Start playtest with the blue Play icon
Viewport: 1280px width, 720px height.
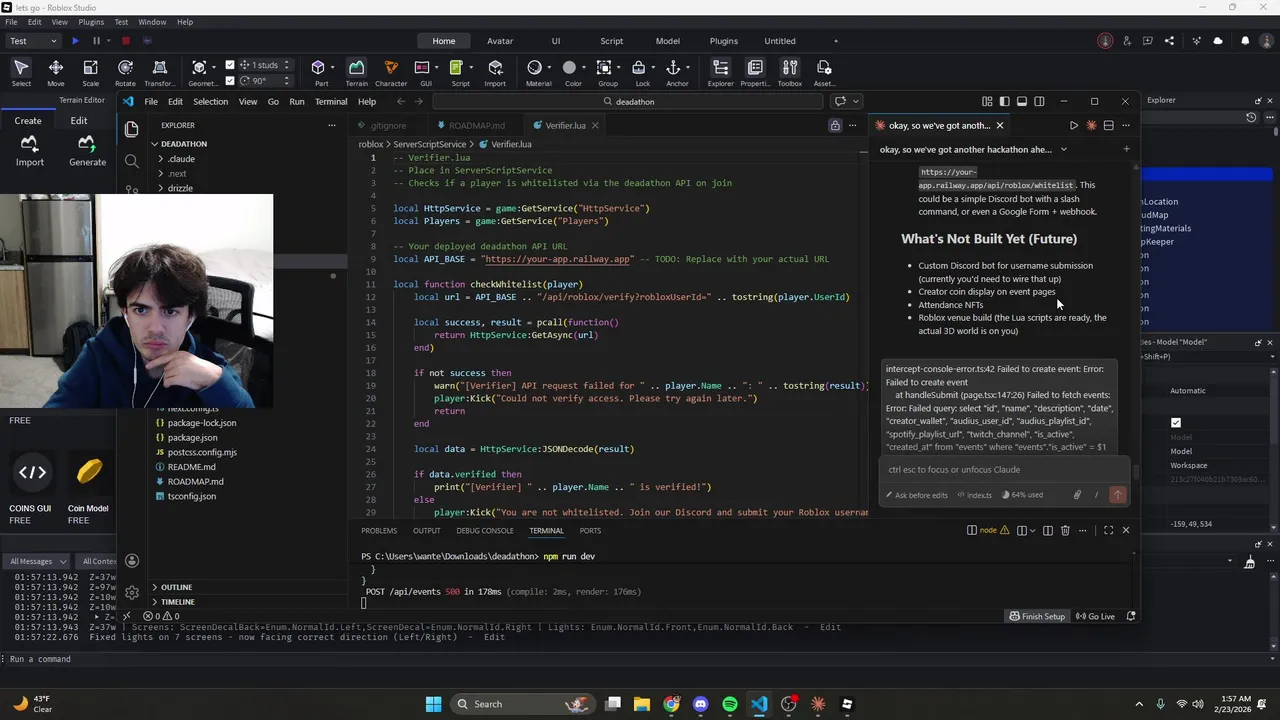[75, 41]
